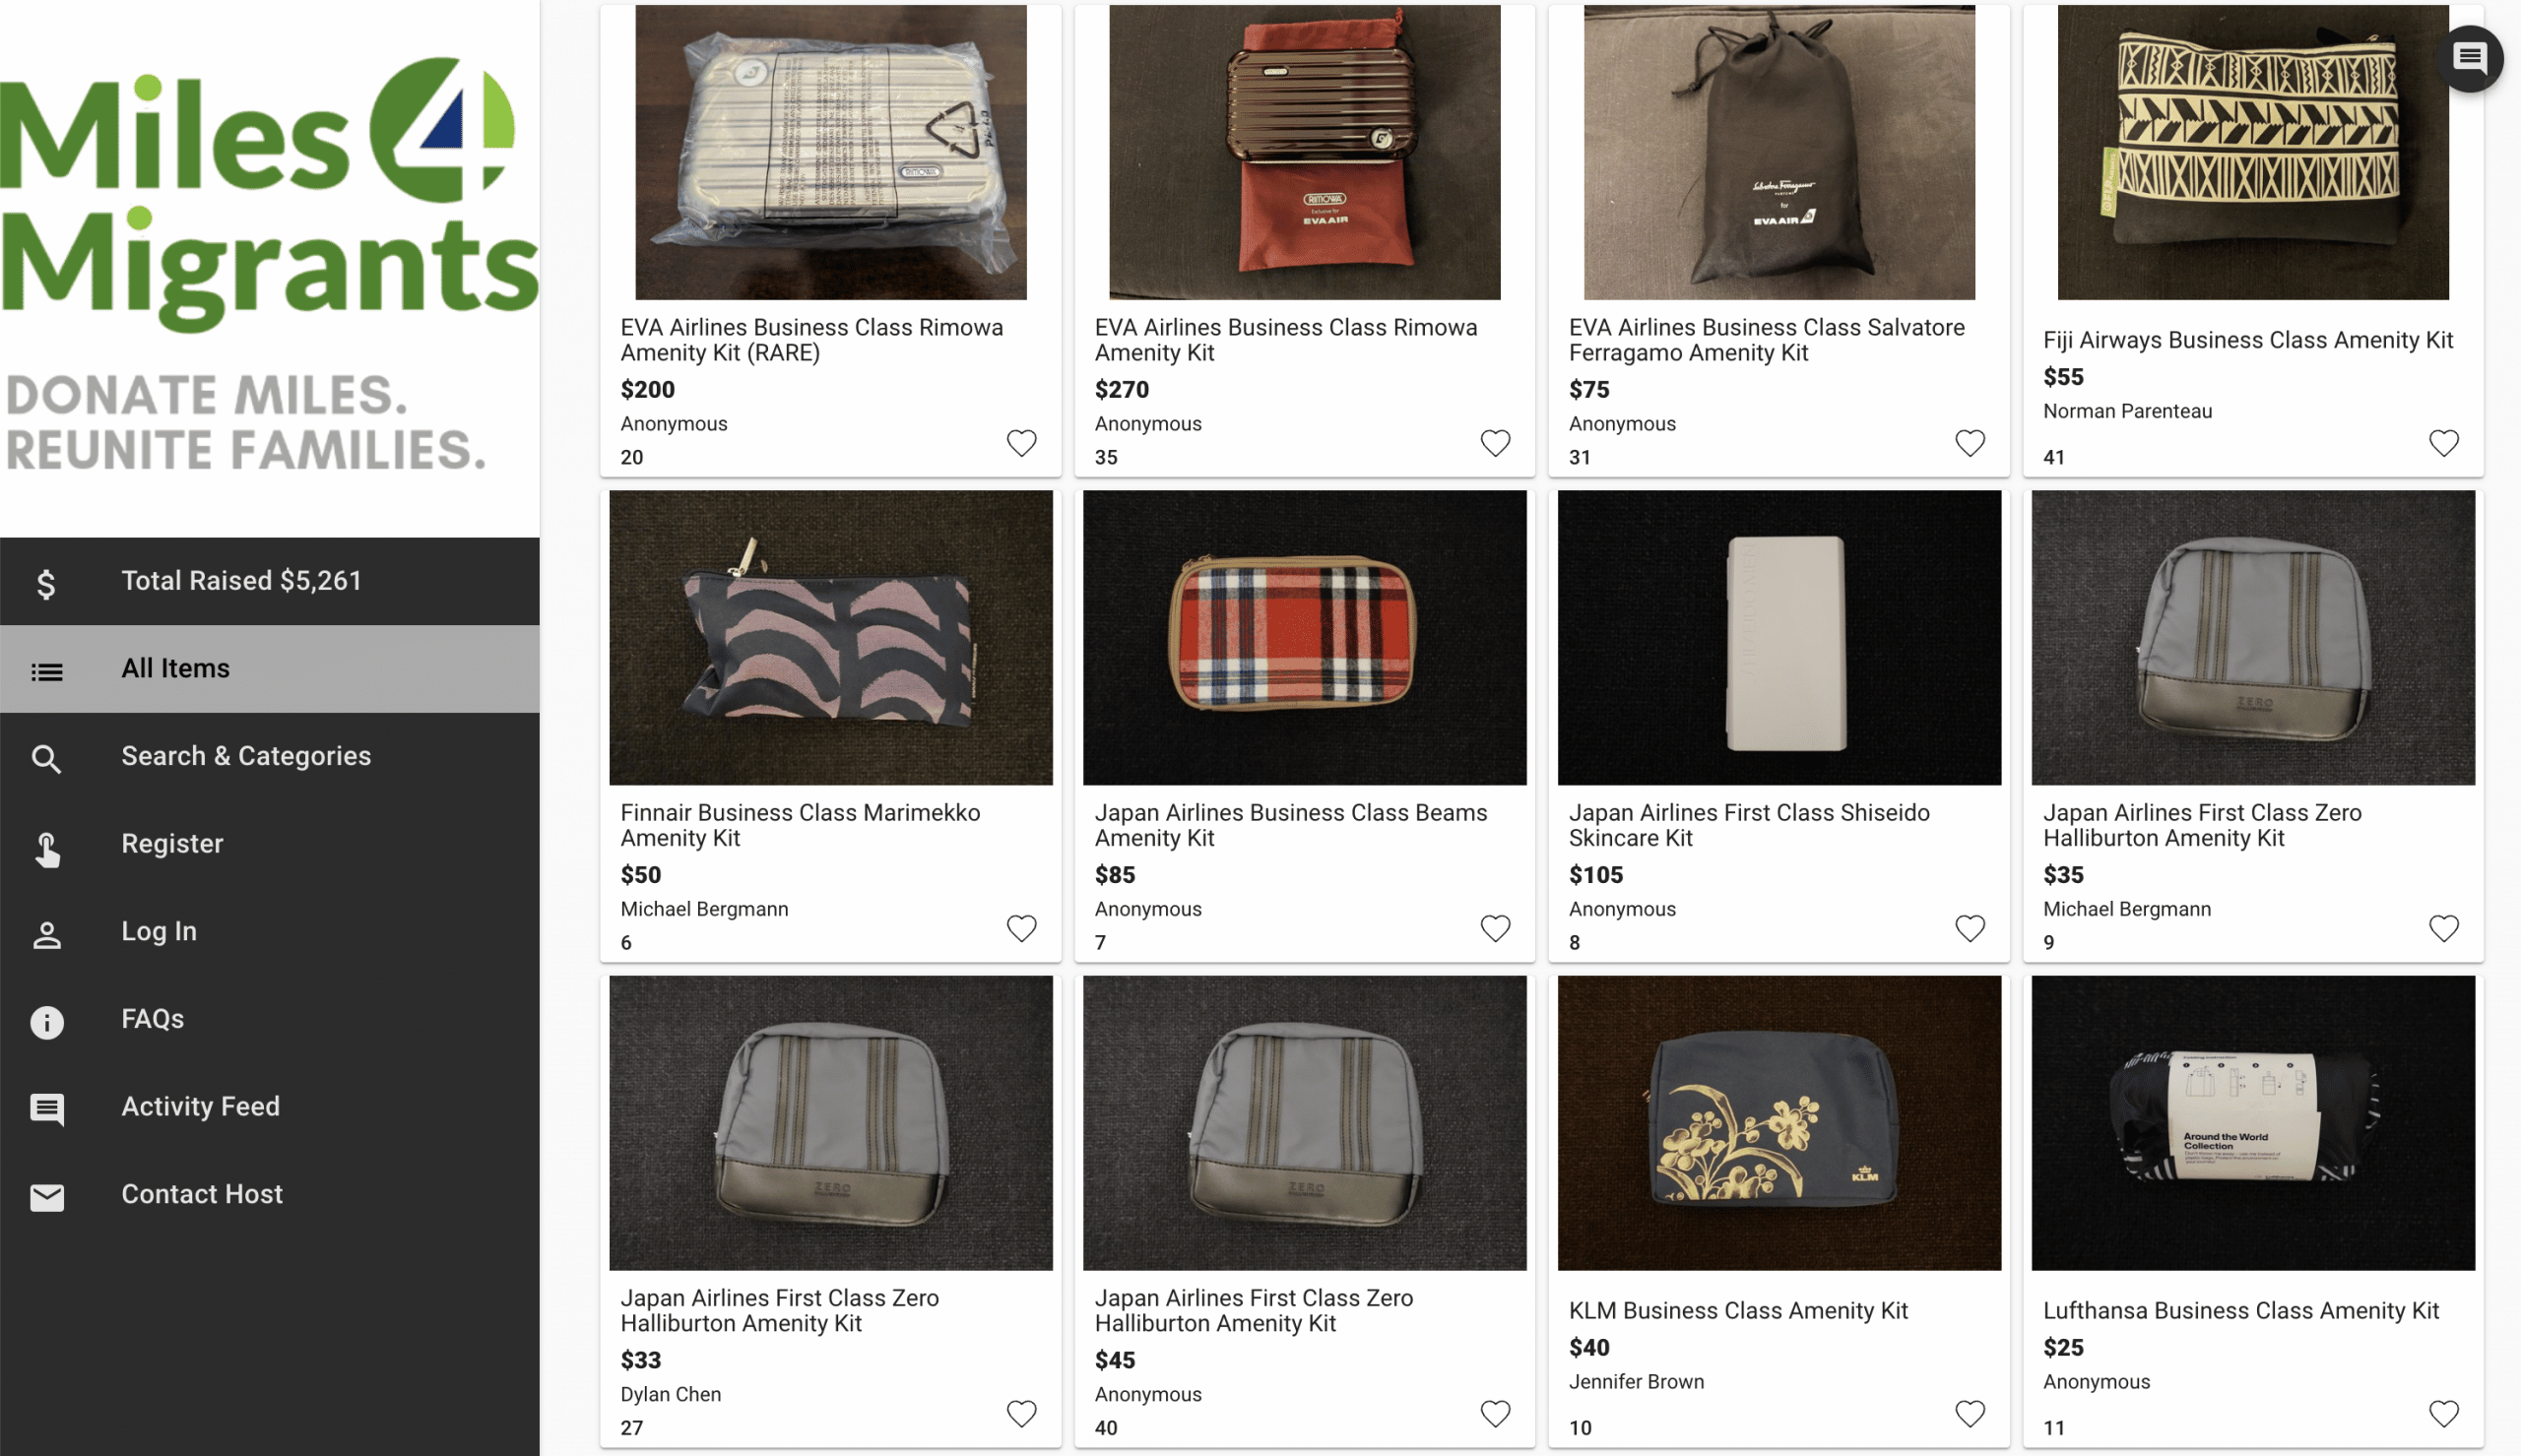Toggle heart on KLM Business Class kit

(1969, 1412)
